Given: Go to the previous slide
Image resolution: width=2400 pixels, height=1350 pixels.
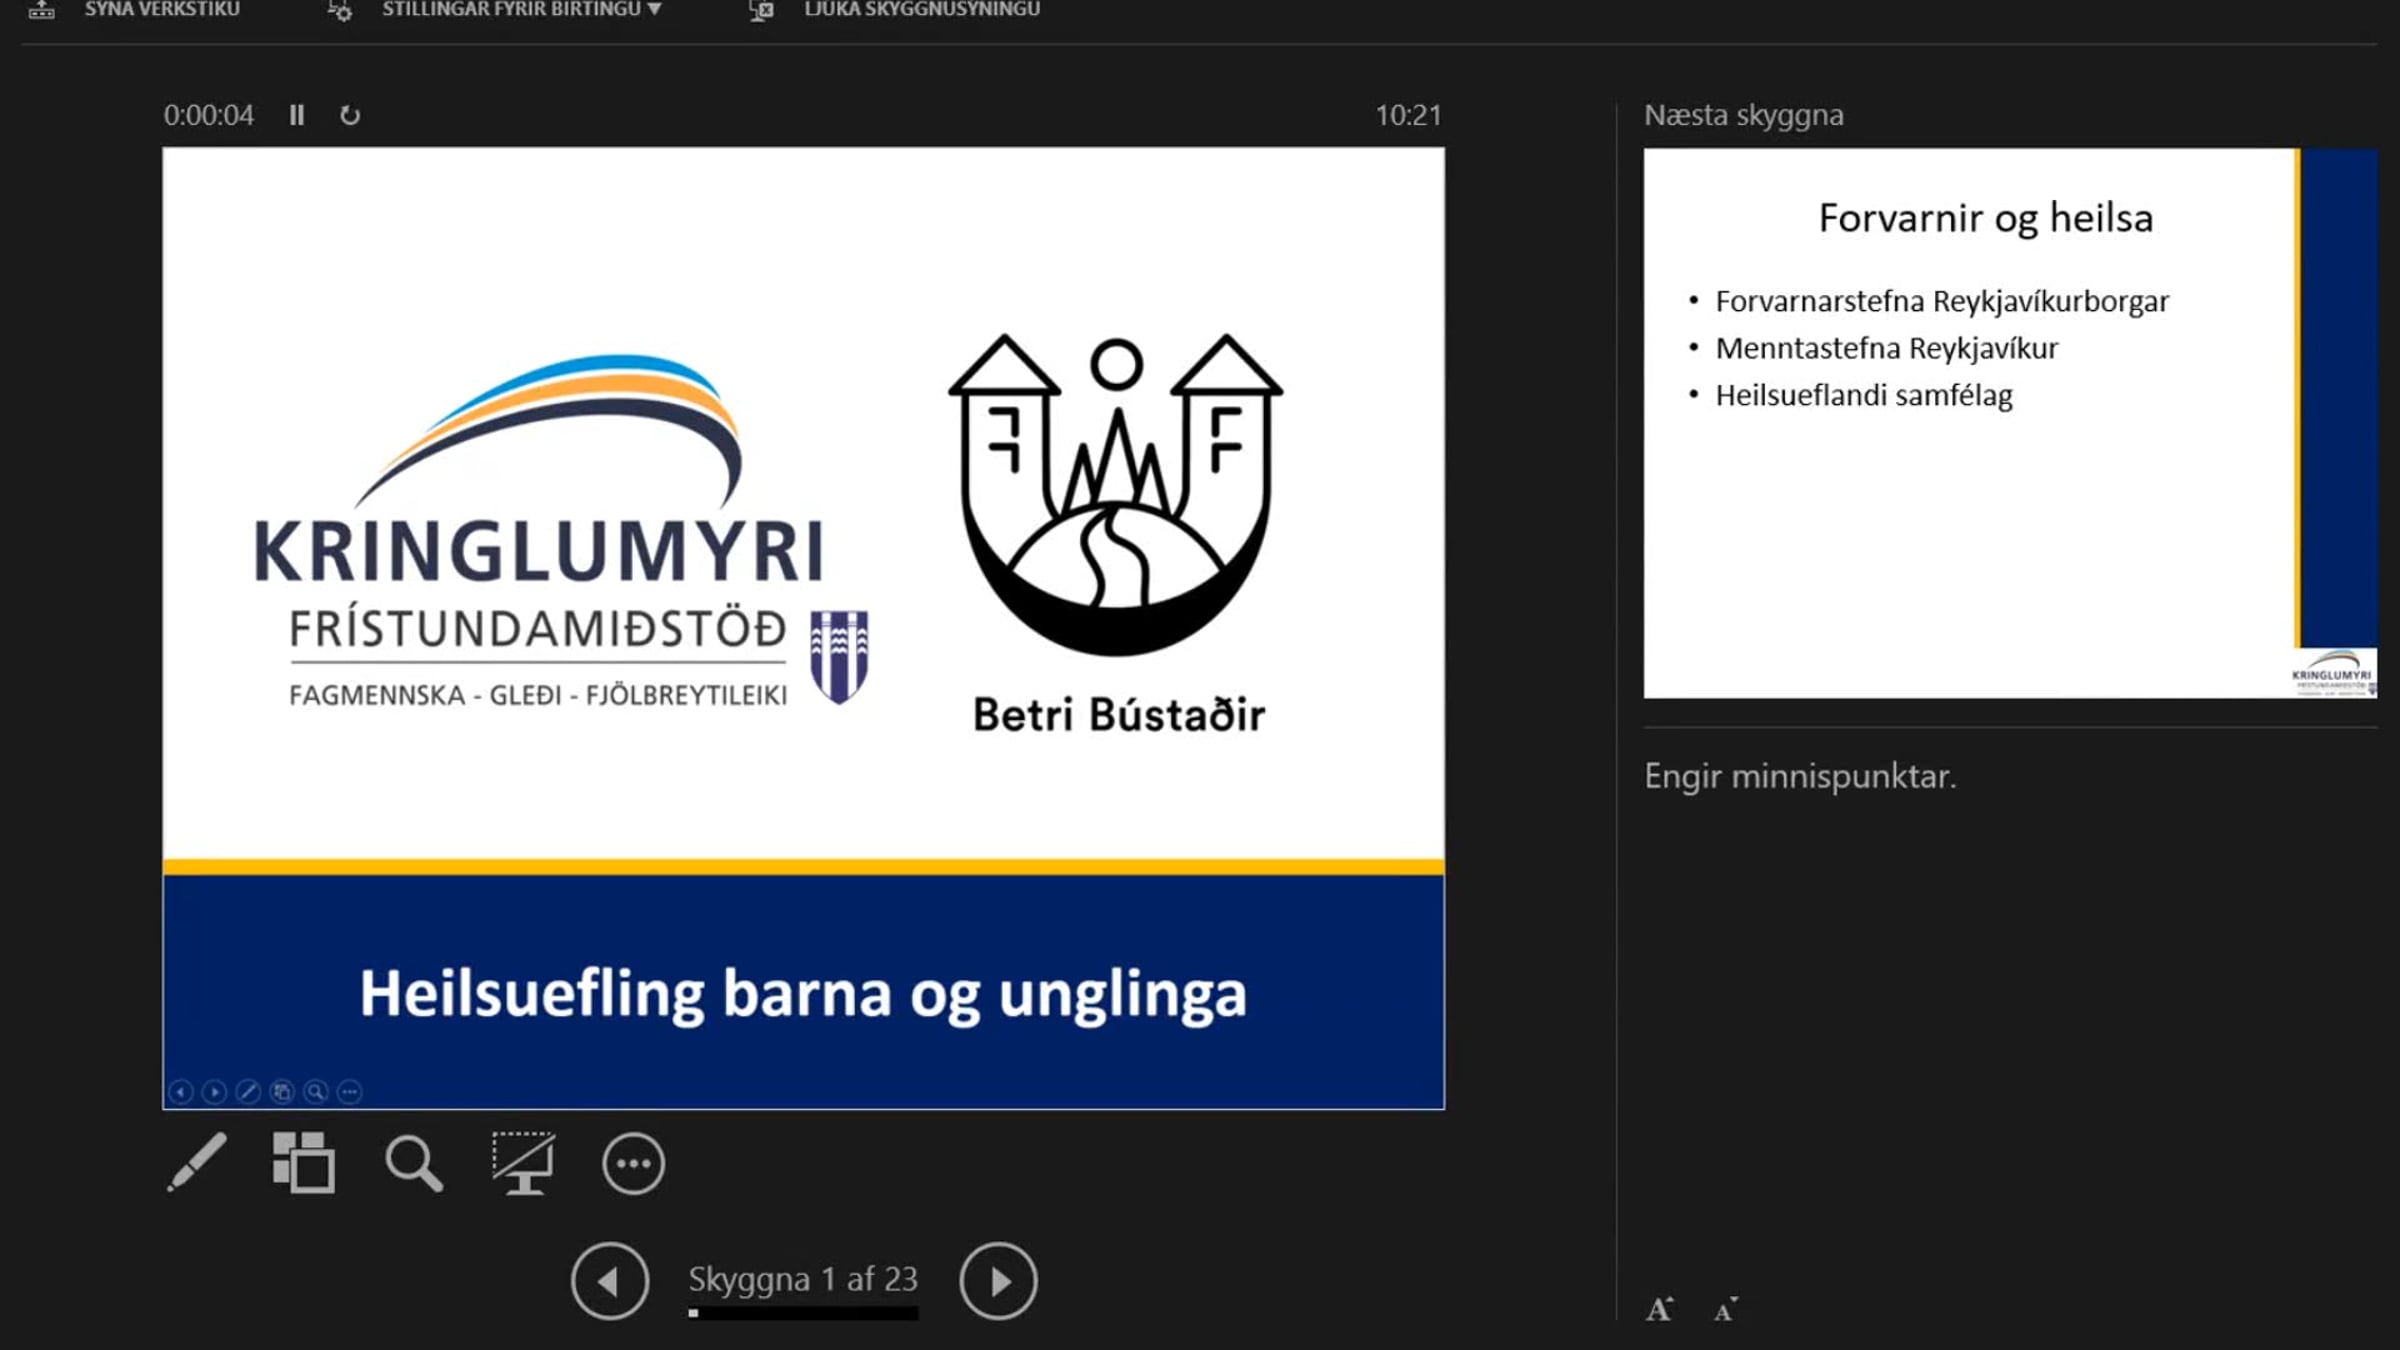Looking at the screenshot, I should pyautogui.click(x=610, y=1281).
